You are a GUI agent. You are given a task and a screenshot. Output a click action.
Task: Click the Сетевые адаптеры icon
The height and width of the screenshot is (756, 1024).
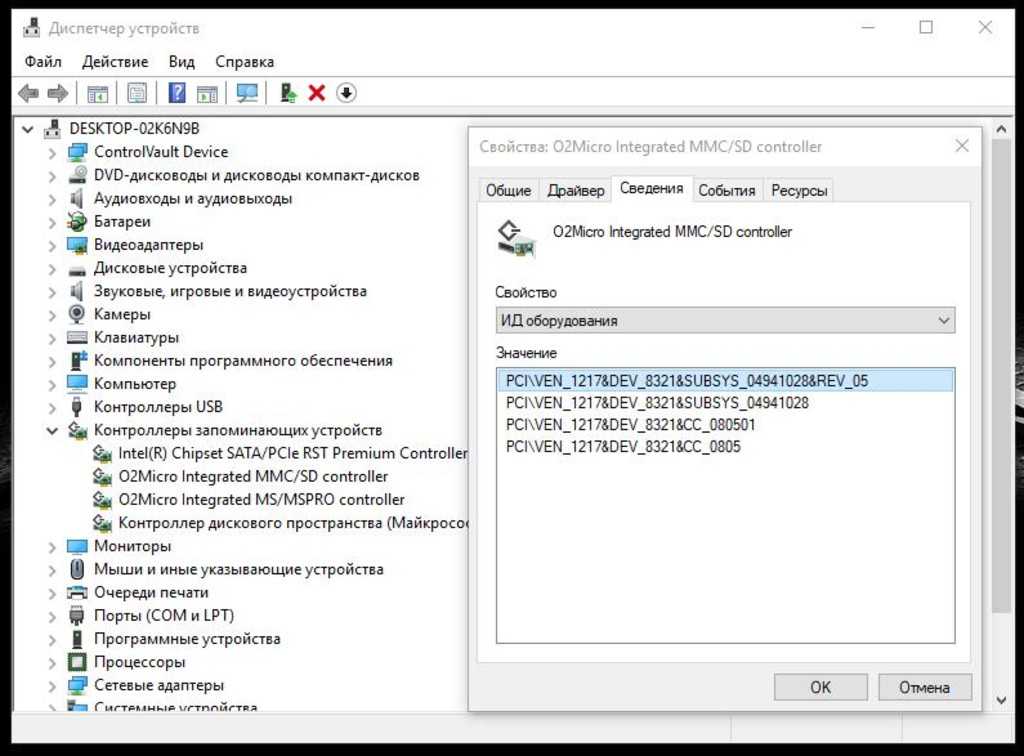coord(77,685)
